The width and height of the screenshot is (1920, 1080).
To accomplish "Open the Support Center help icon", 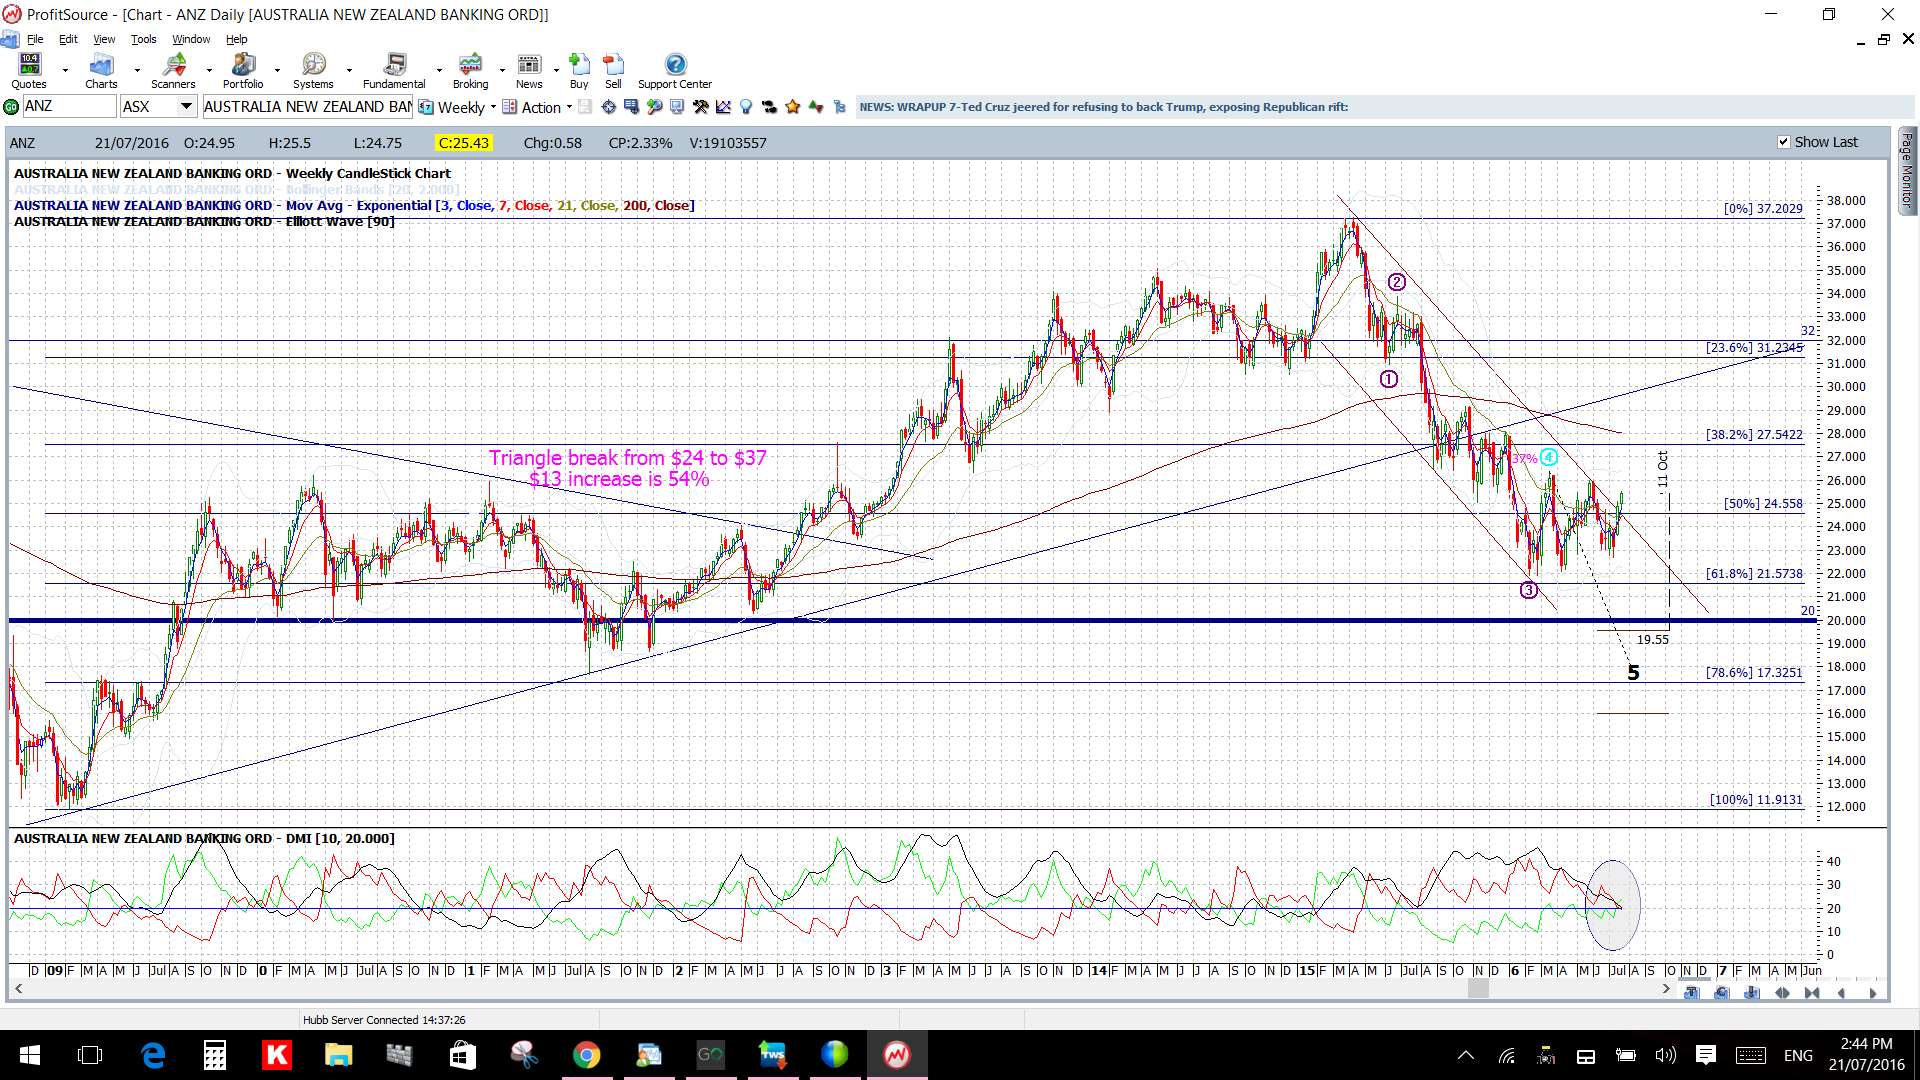I will [675, 71].
